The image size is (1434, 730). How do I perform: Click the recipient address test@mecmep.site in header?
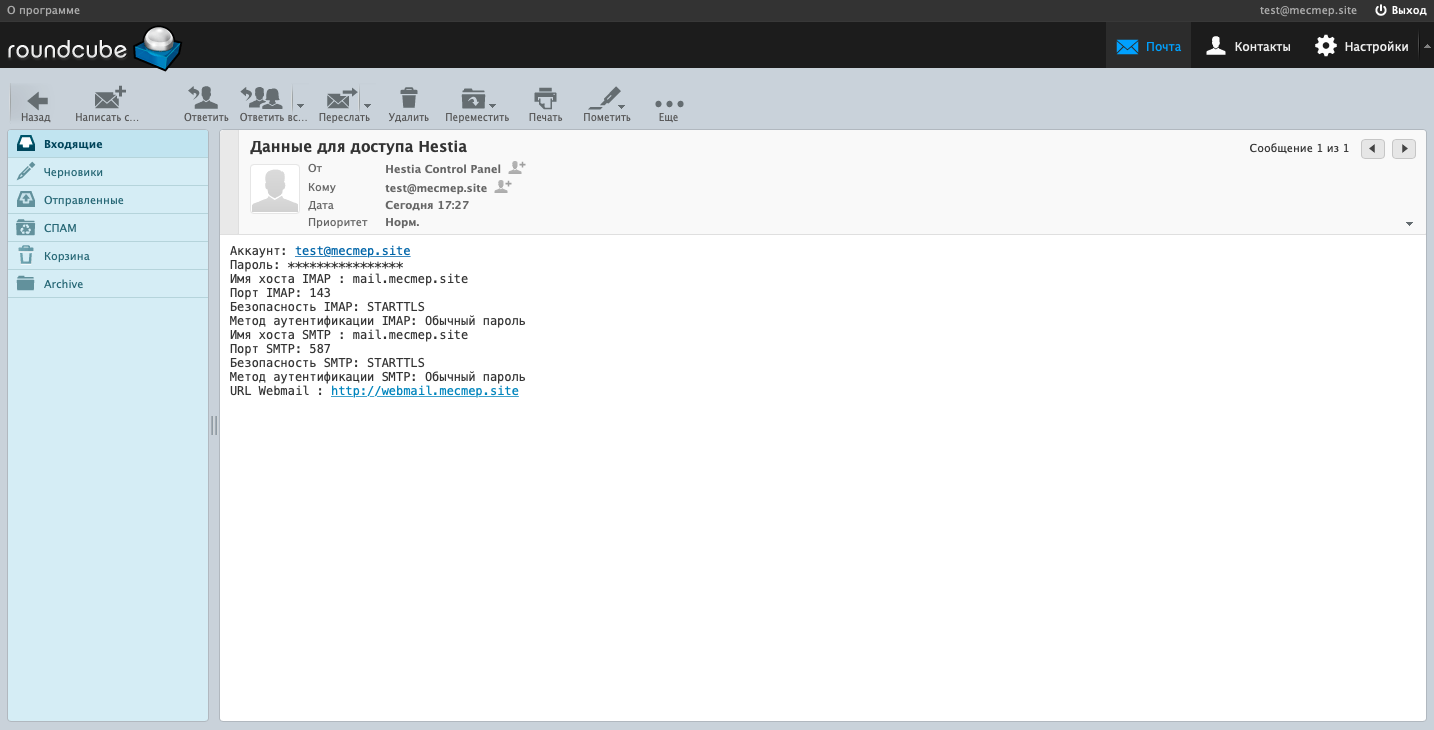click(x=436, y=187)
